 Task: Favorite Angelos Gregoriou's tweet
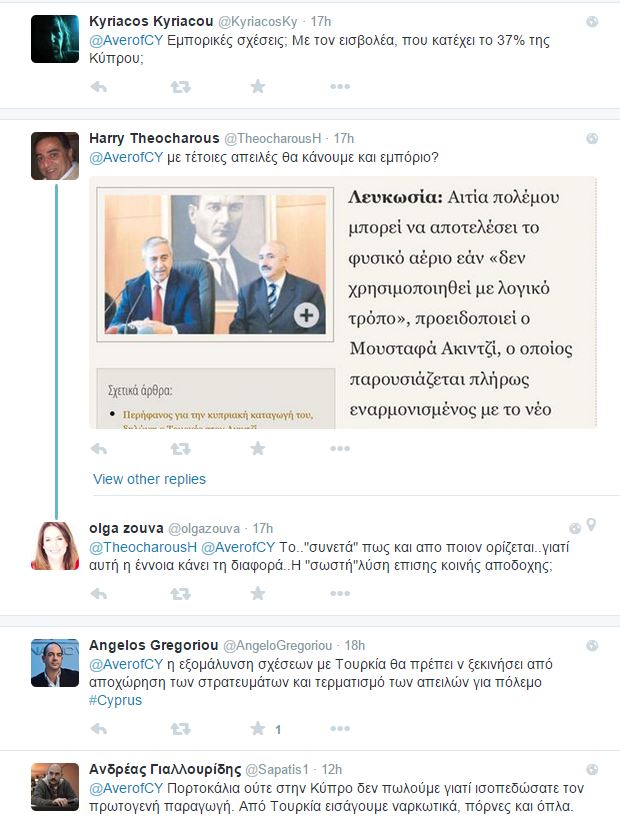point(257,728)
